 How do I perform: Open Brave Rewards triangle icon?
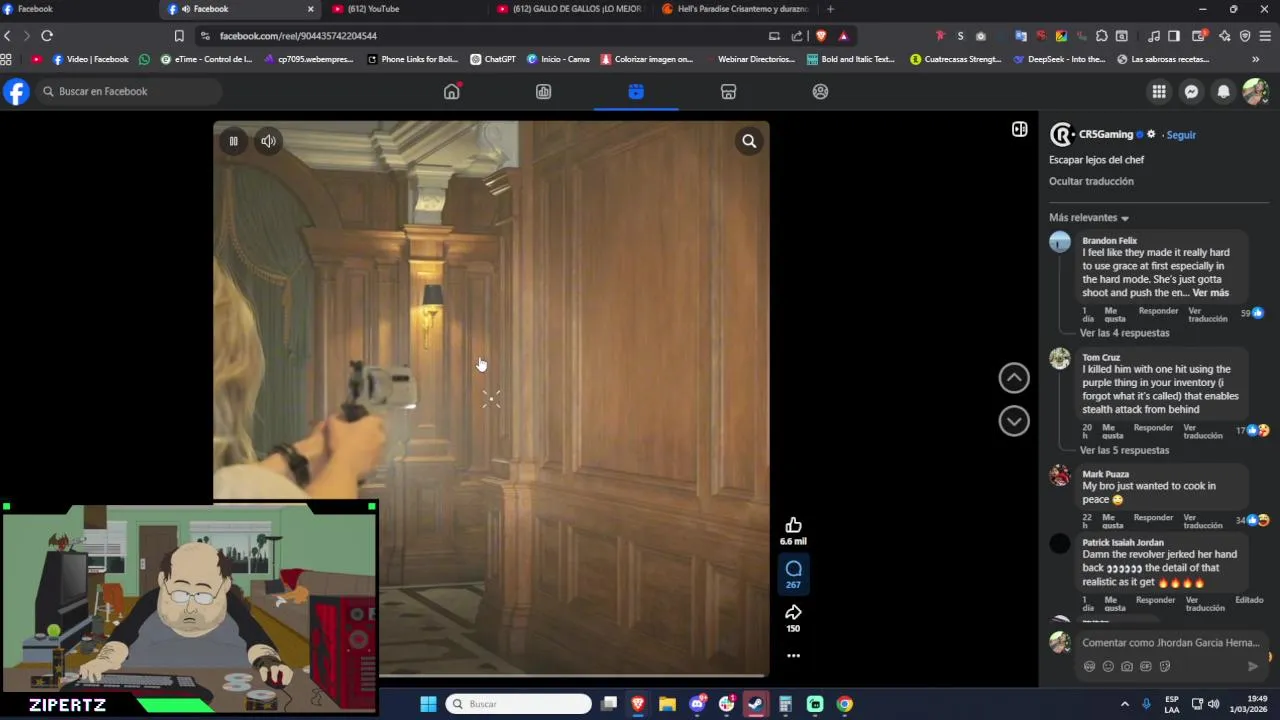843,36
